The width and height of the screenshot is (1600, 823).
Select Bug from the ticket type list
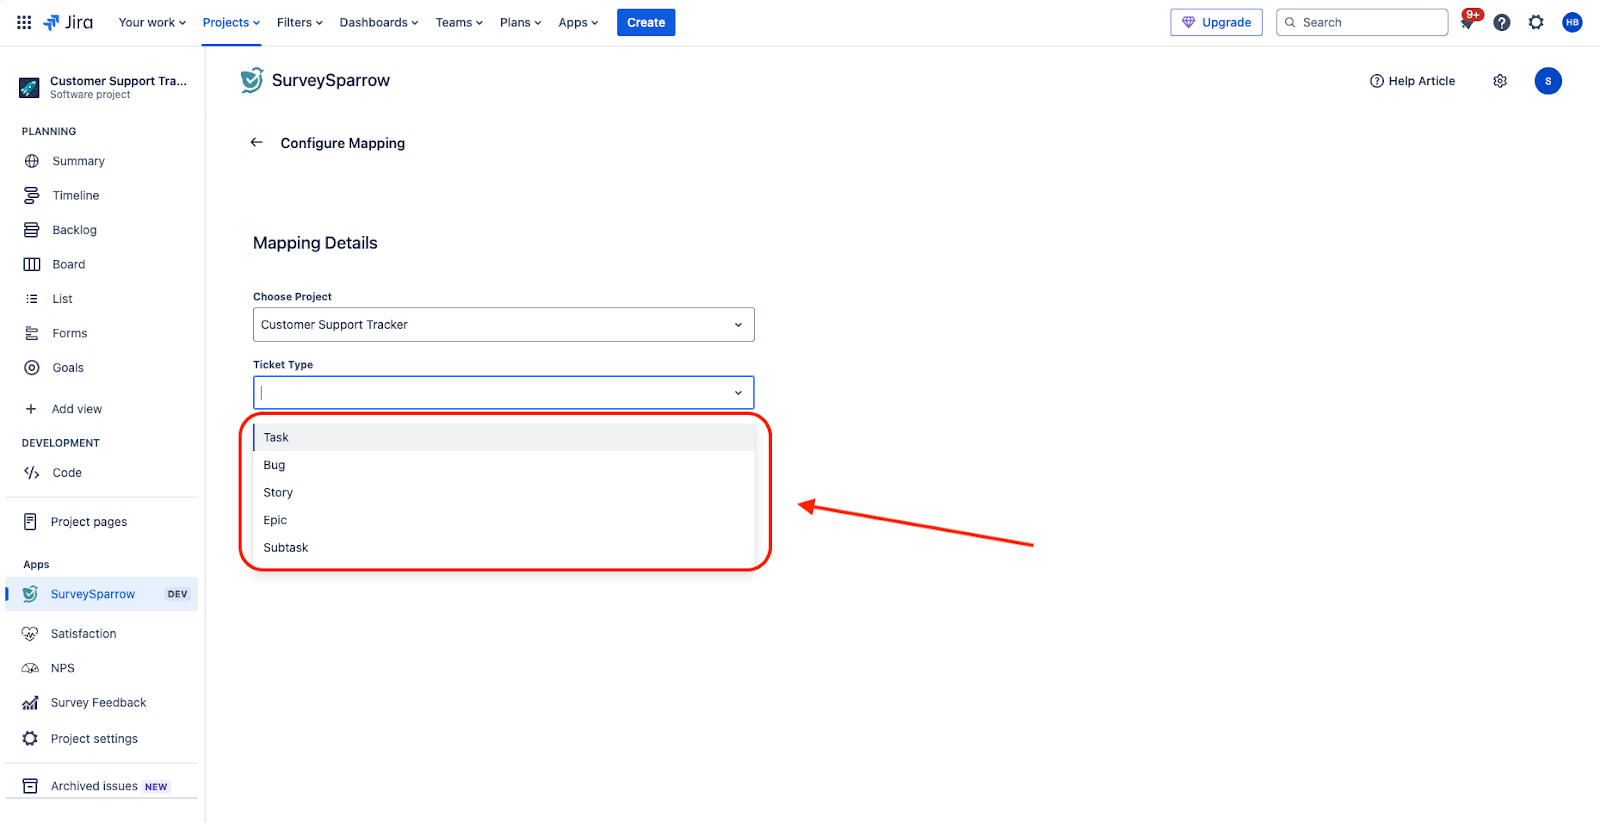click(x=274, y=465)
